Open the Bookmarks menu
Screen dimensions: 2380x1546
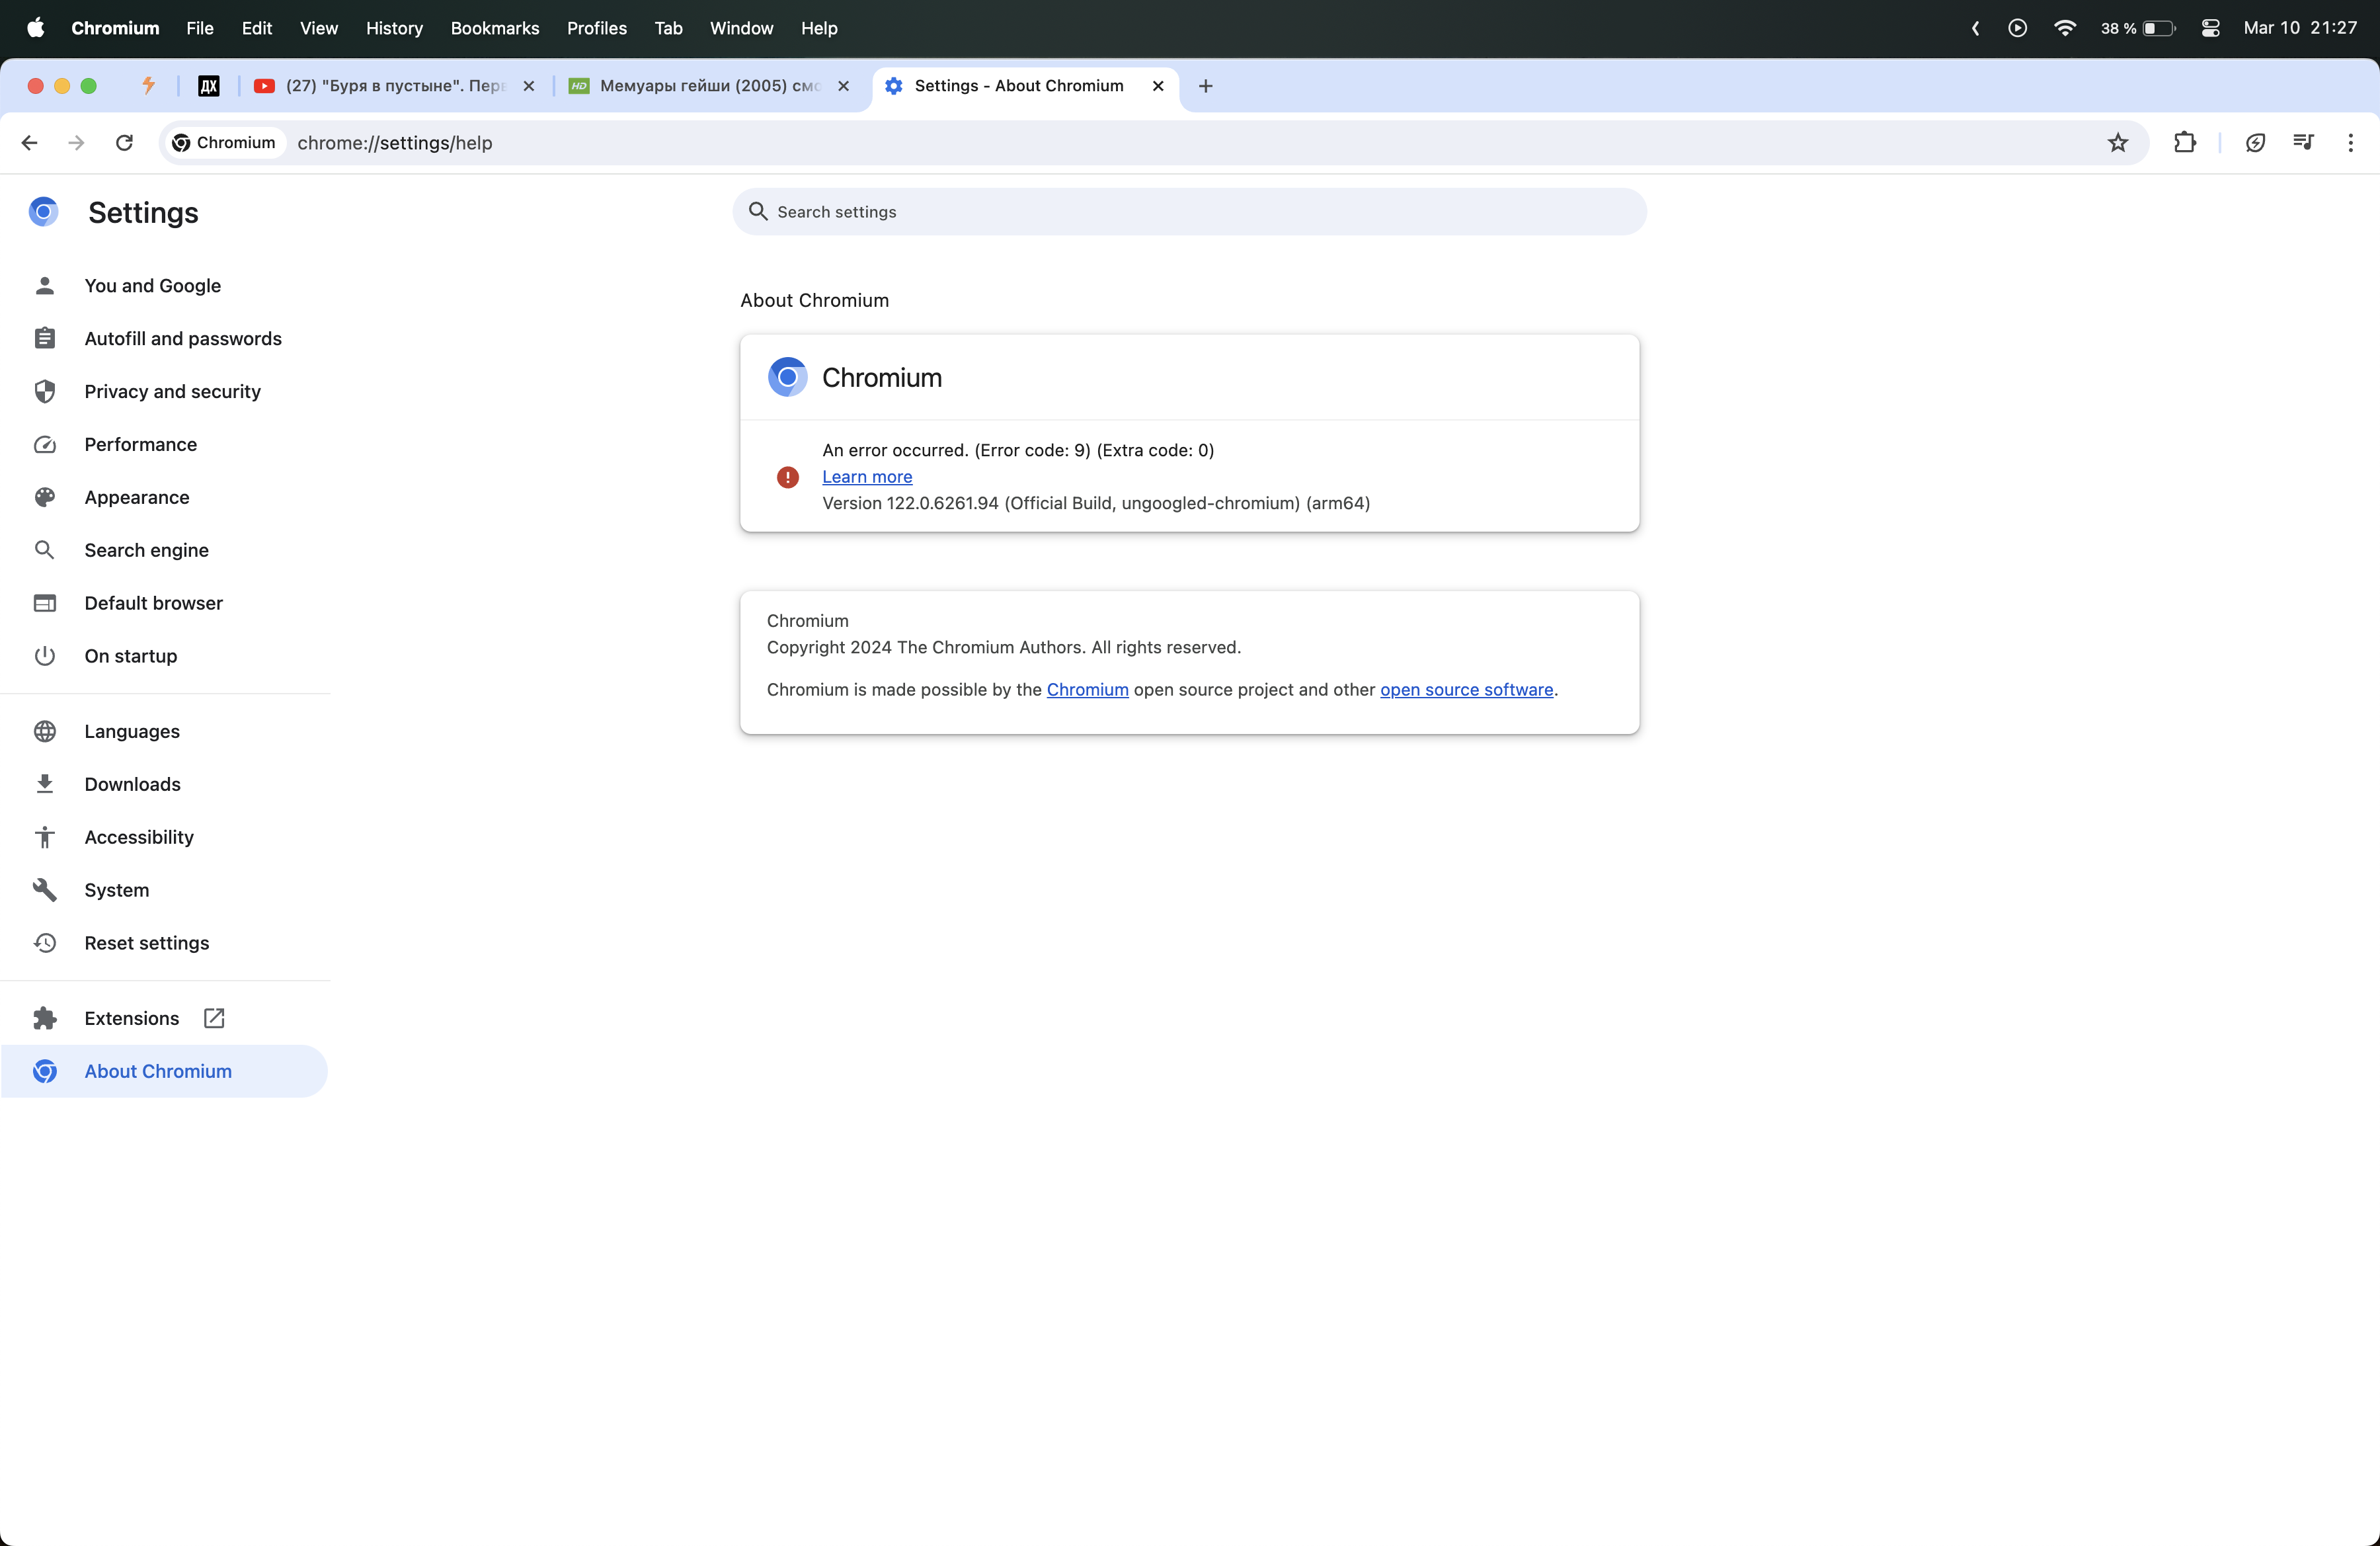495,28
